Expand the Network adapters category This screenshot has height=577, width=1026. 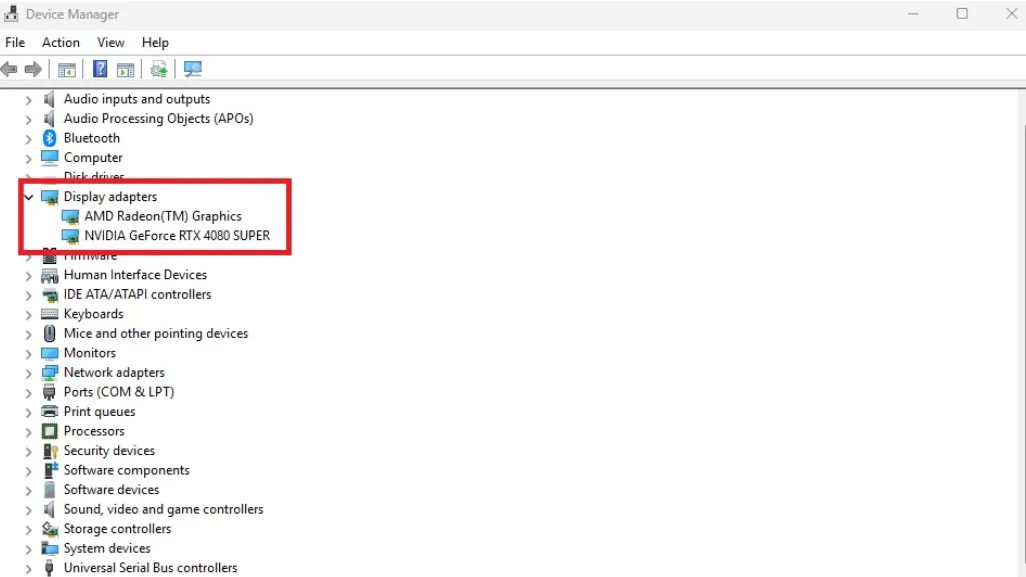coord(28,373)
